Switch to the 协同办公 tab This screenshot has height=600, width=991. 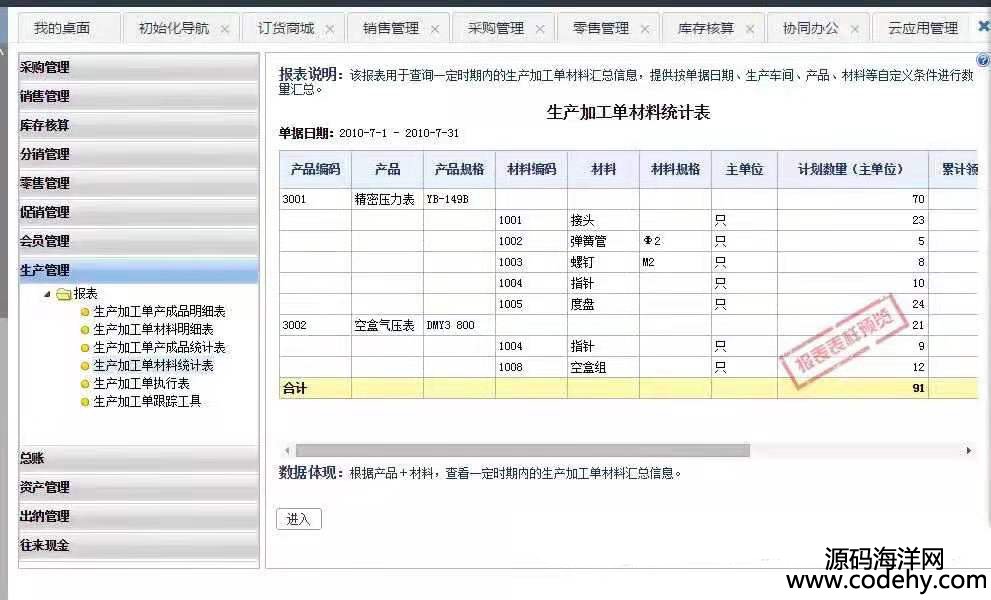pyautogui.click(x=810, y=29)
